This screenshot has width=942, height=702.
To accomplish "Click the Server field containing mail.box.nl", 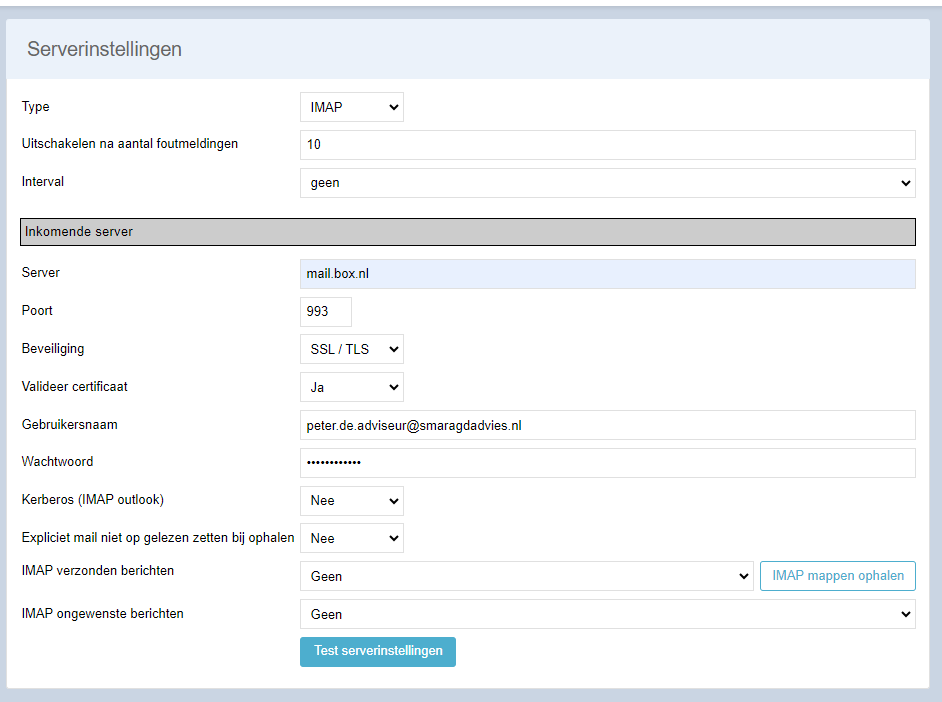I will (607, 274).
